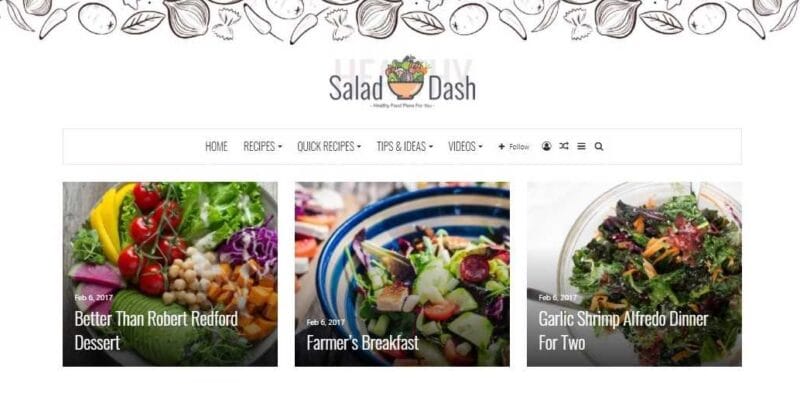Click the Healthy Food Plans tagline
Image resolution: width=800 pixels, height=400 pixels.
pyautogui.click(x=403, y=106)
